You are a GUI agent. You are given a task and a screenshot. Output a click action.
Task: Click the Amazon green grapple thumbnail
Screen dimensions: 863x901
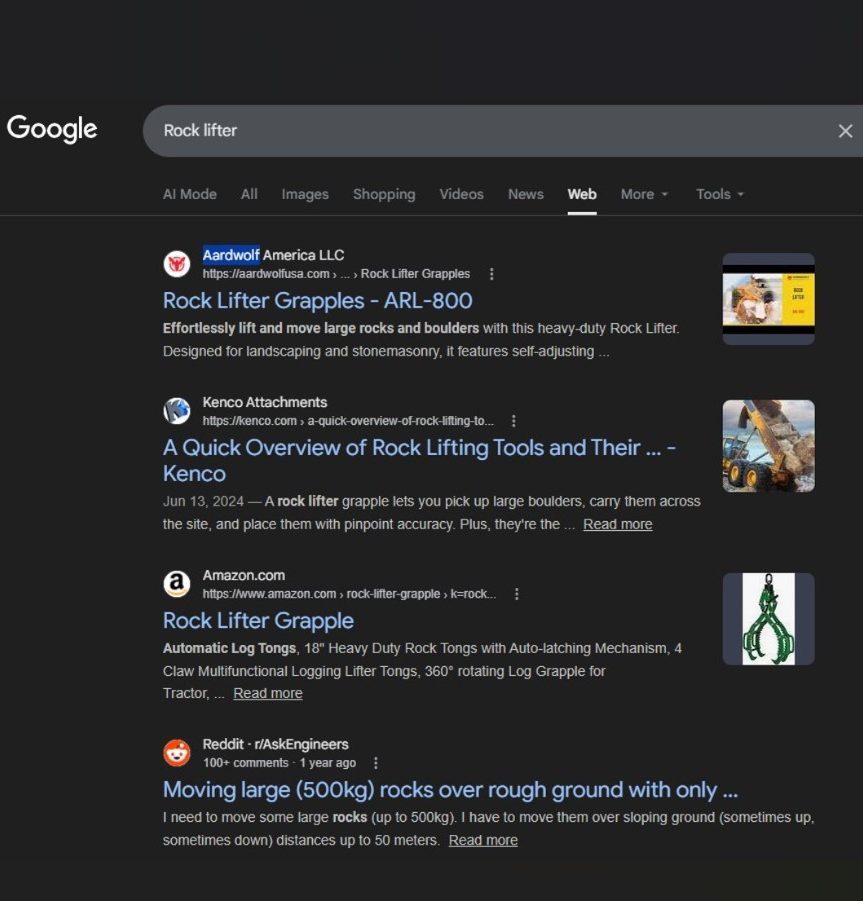(768, 619)
